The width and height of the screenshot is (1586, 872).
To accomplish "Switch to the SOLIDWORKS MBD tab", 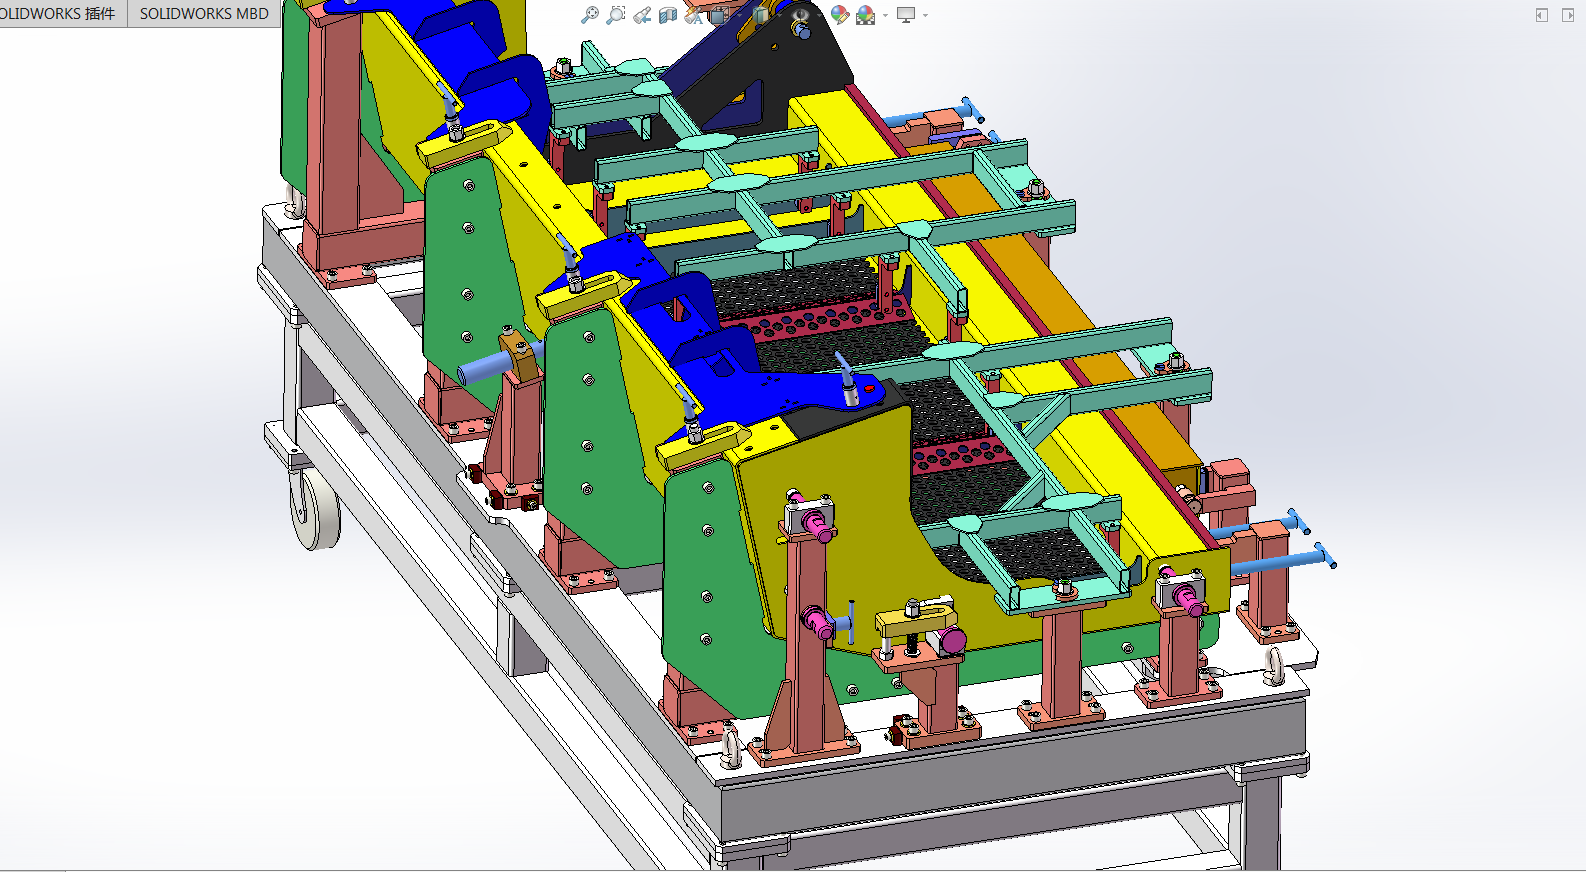I will [x=204, y=13].
